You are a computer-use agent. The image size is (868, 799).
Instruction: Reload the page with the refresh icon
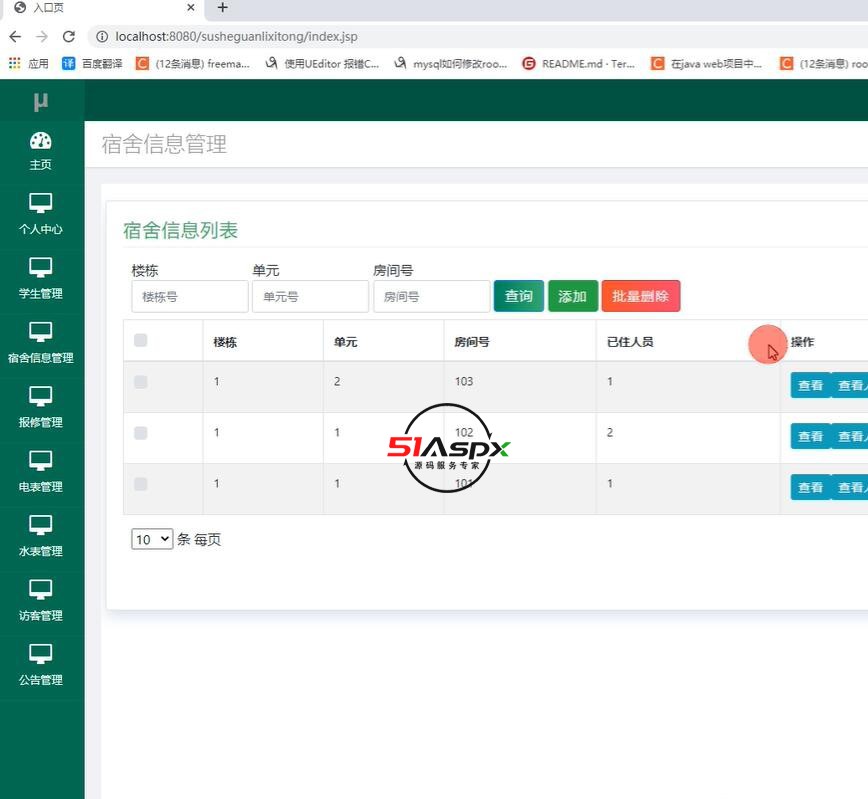tap(69, 37)
